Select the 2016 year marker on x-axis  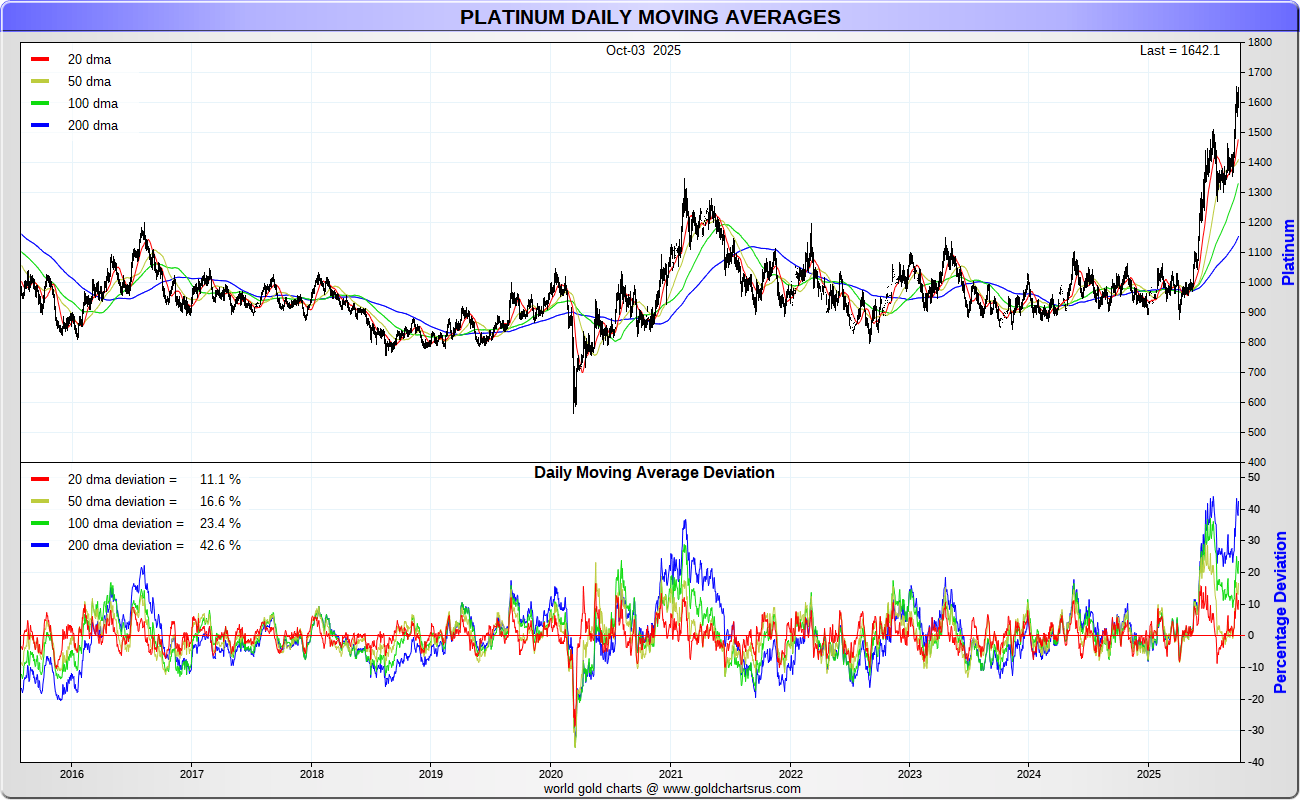pyautogui.click(x=72, y=774)
